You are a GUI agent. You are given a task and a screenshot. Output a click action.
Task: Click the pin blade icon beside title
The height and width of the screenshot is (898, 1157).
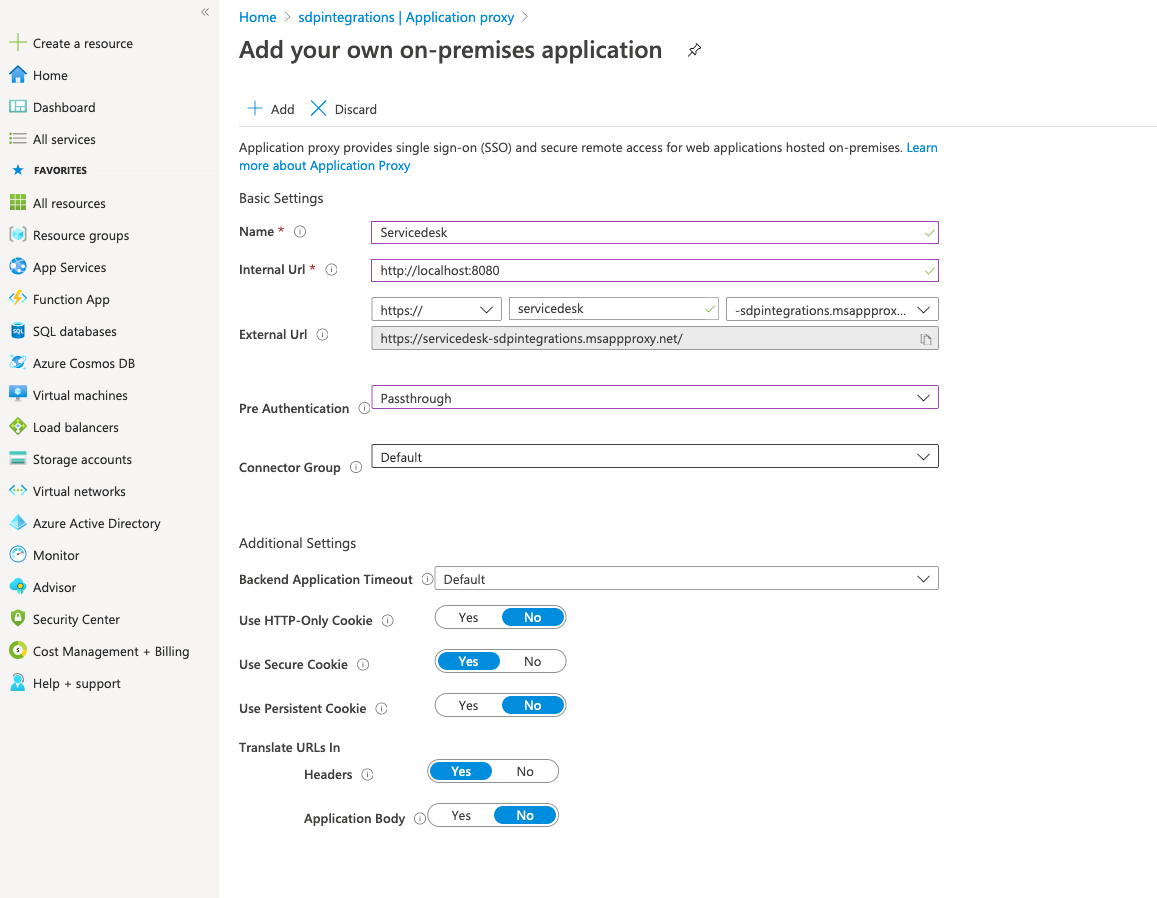(694, 51)
